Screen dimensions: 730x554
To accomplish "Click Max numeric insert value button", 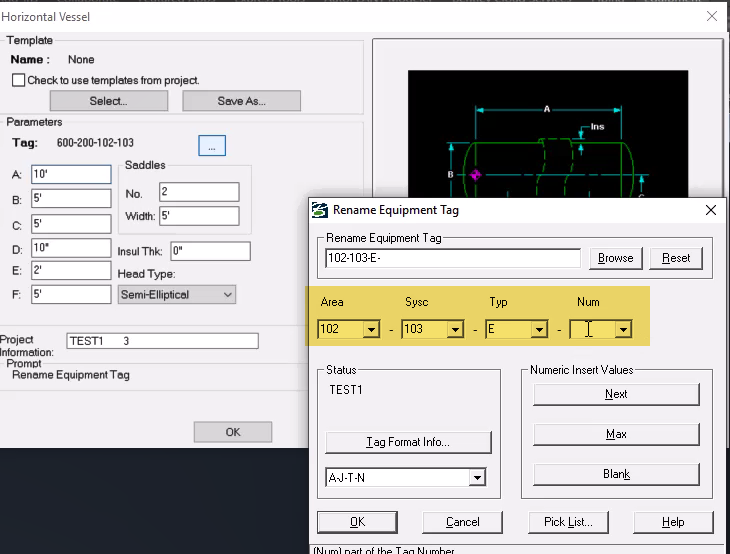I will point(616,434).
